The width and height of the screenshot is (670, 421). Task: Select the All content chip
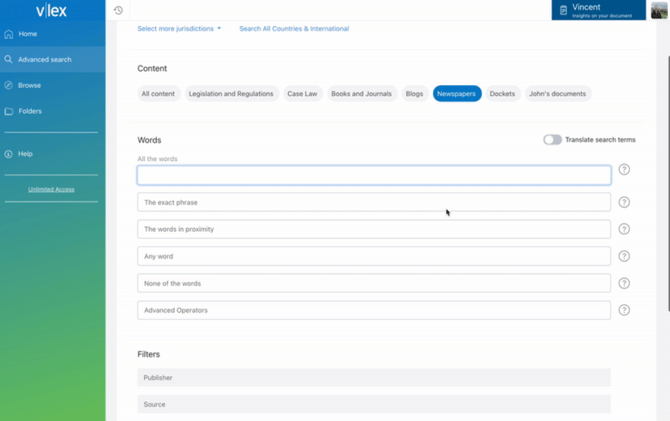(158, 94)
